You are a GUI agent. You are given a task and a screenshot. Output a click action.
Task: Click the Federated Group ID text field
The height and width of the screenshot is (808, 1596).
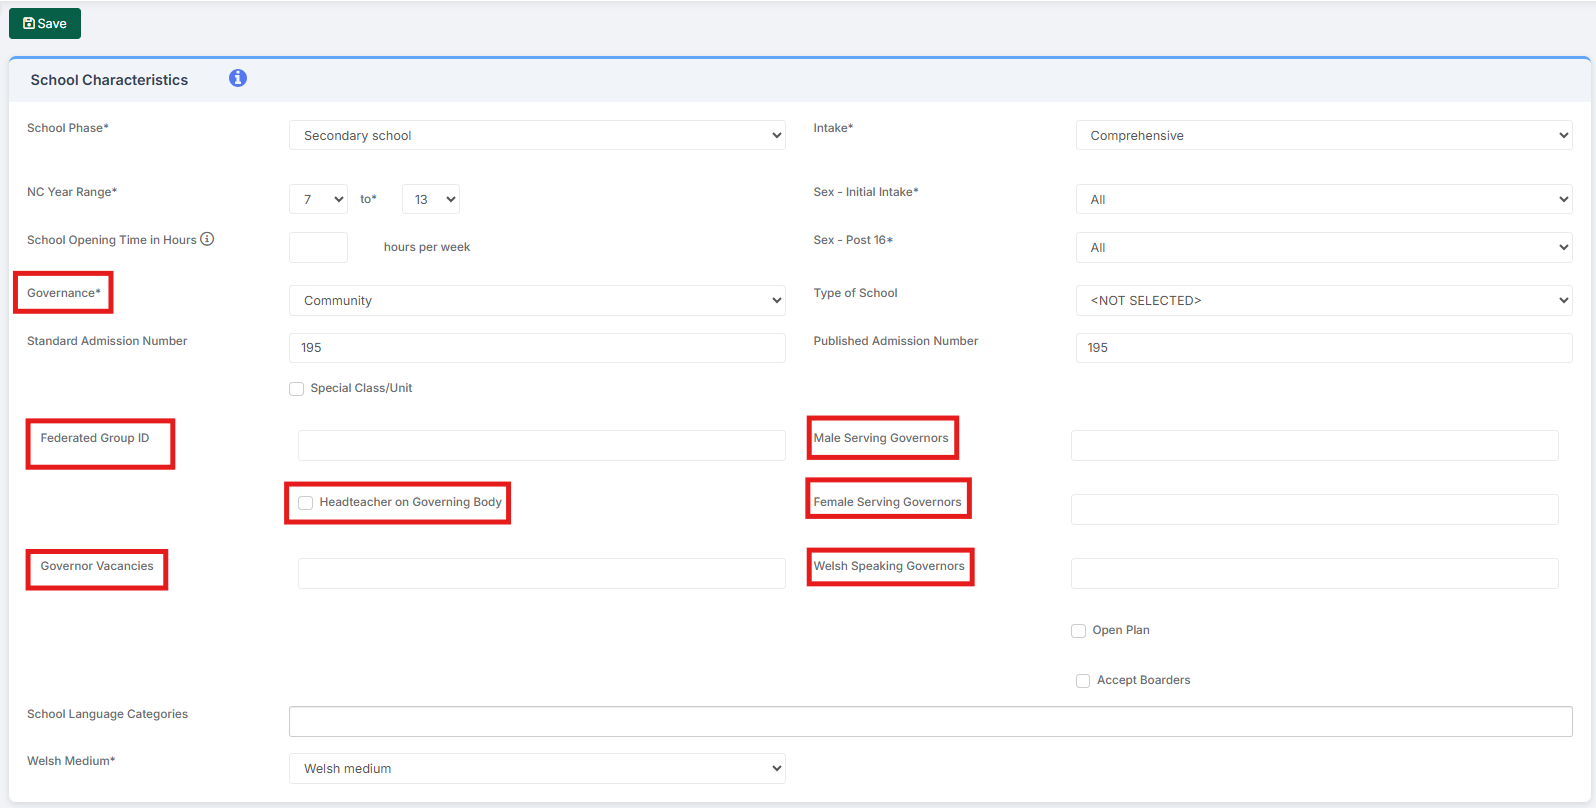tap(542, 445)
